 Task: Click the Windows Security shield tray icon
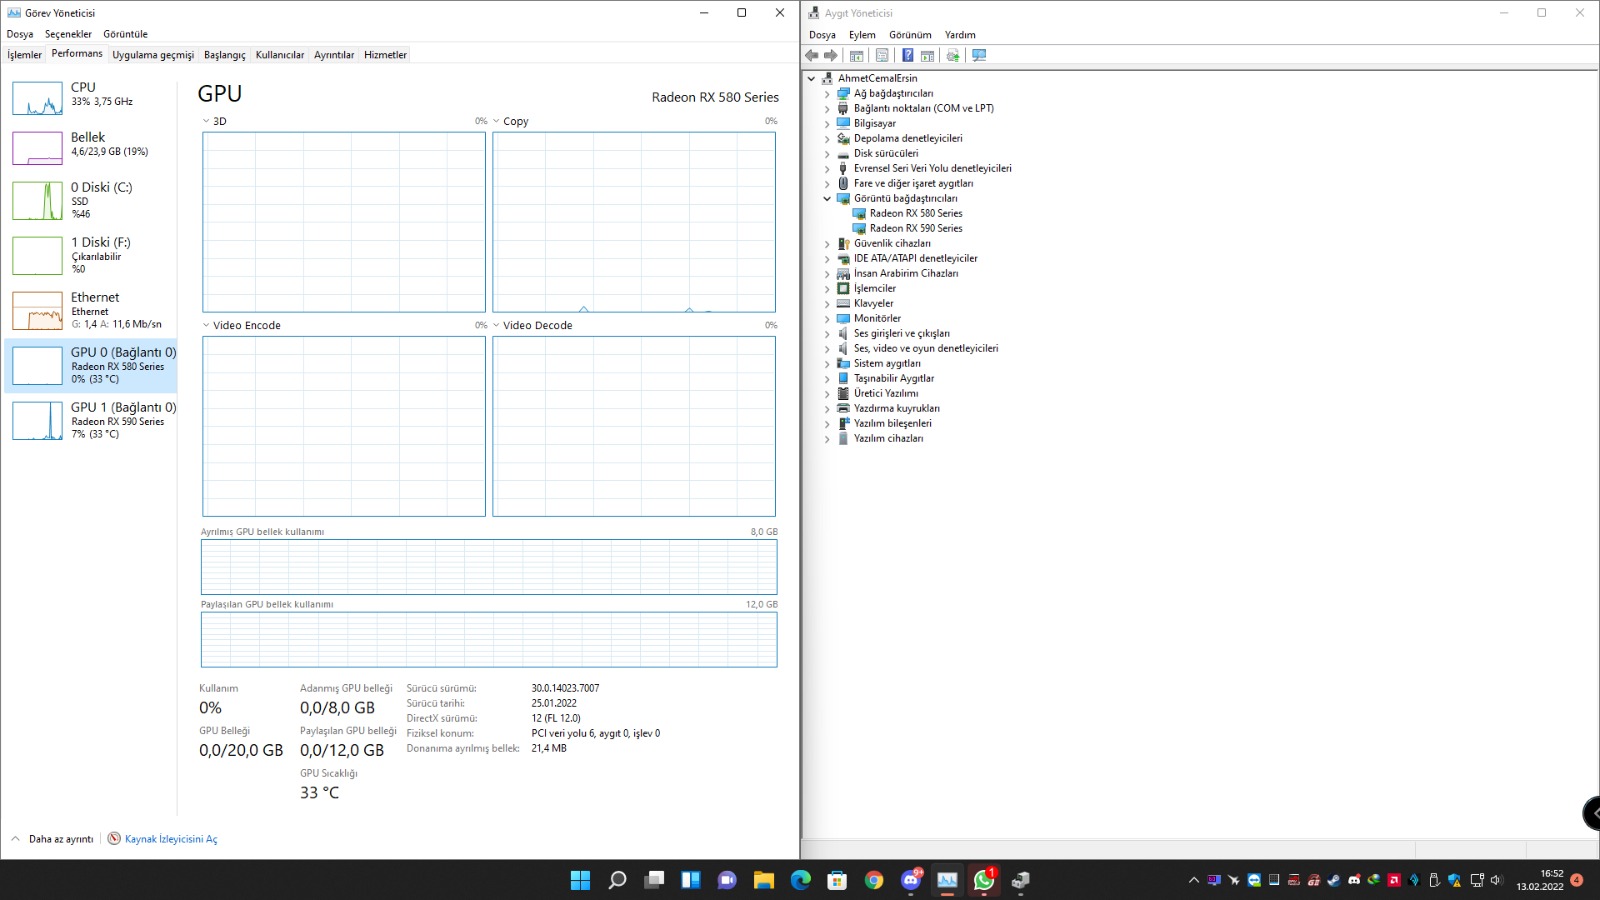point(1454,880)
